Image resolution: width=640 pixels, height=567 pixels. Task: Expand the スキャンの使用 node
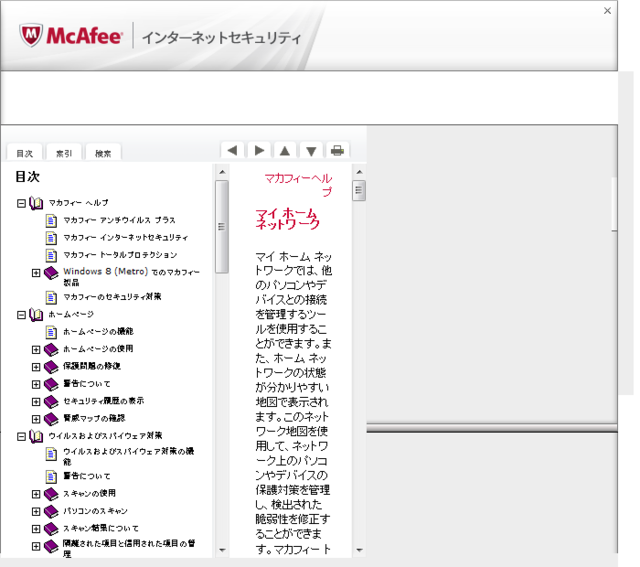click(x=36, y=494)
